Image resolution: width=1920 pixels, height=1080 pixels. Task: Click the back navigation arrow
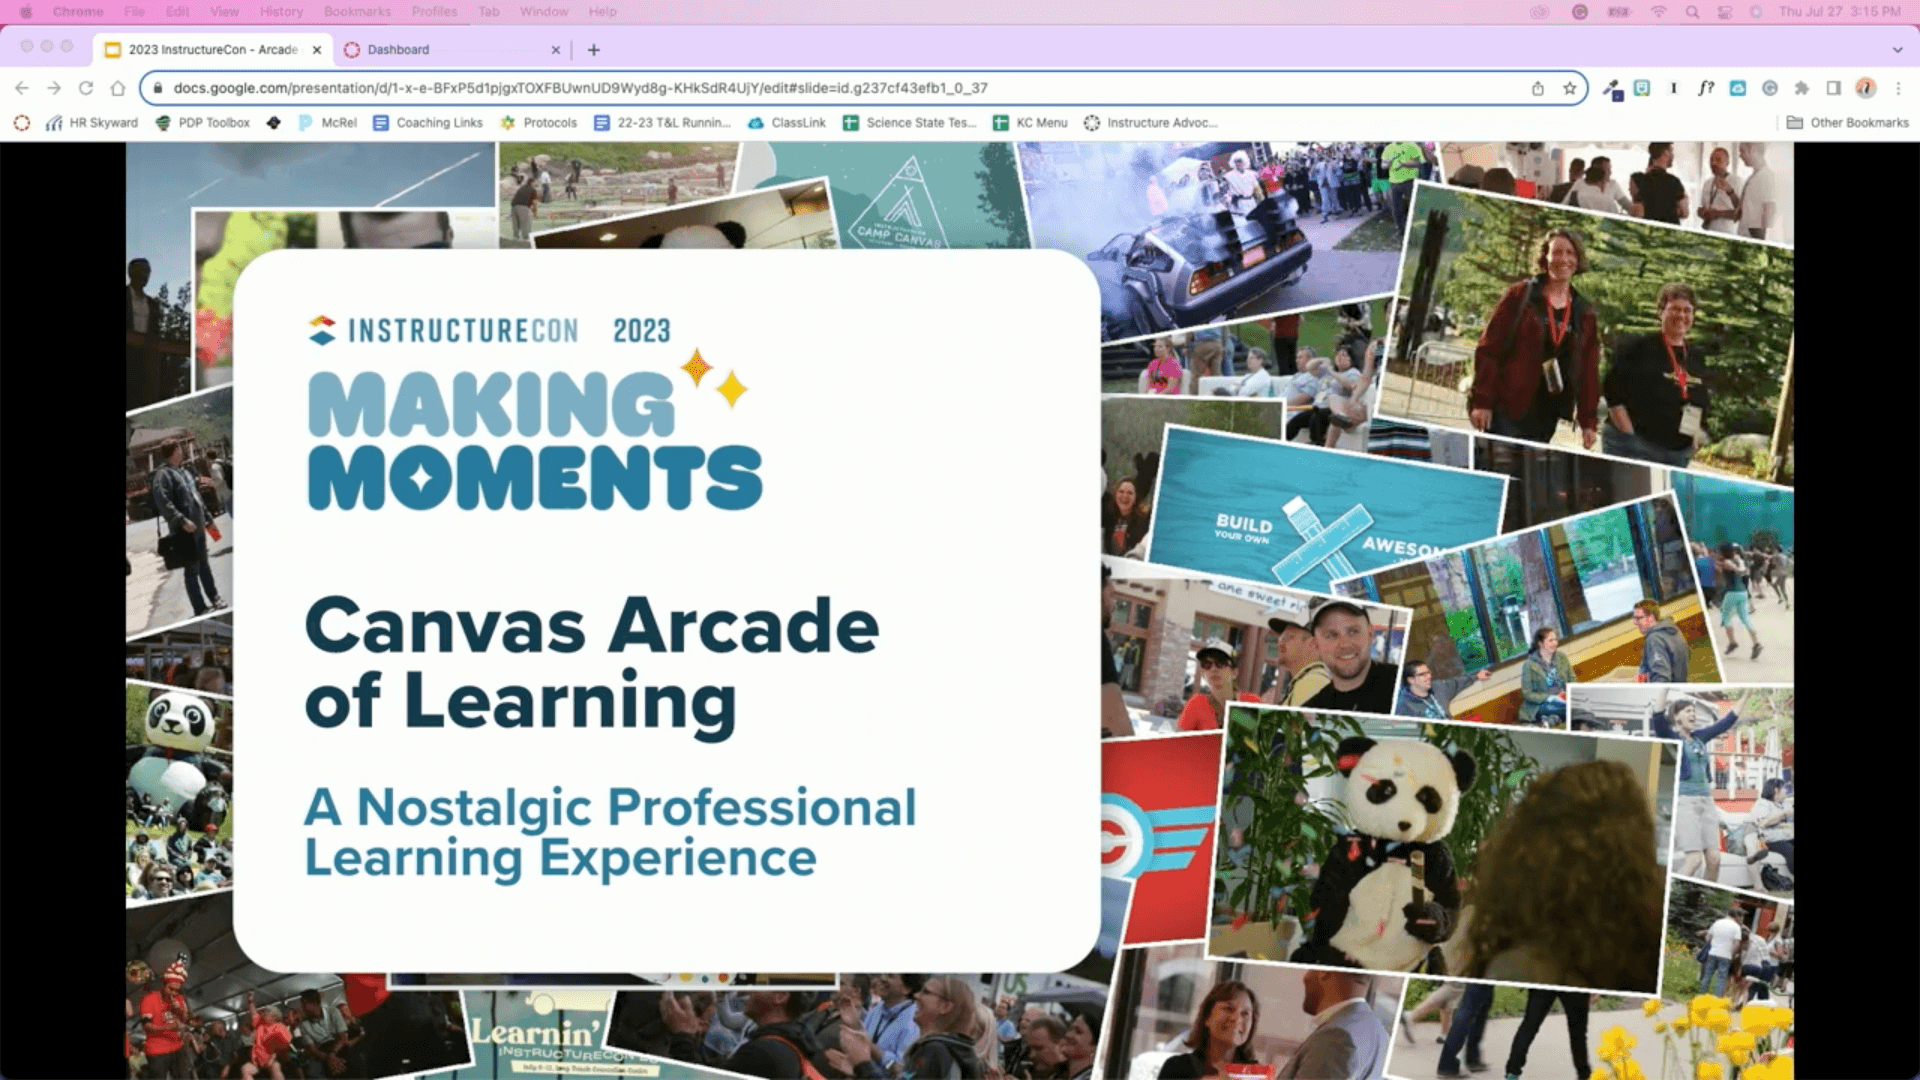point(24,88)
